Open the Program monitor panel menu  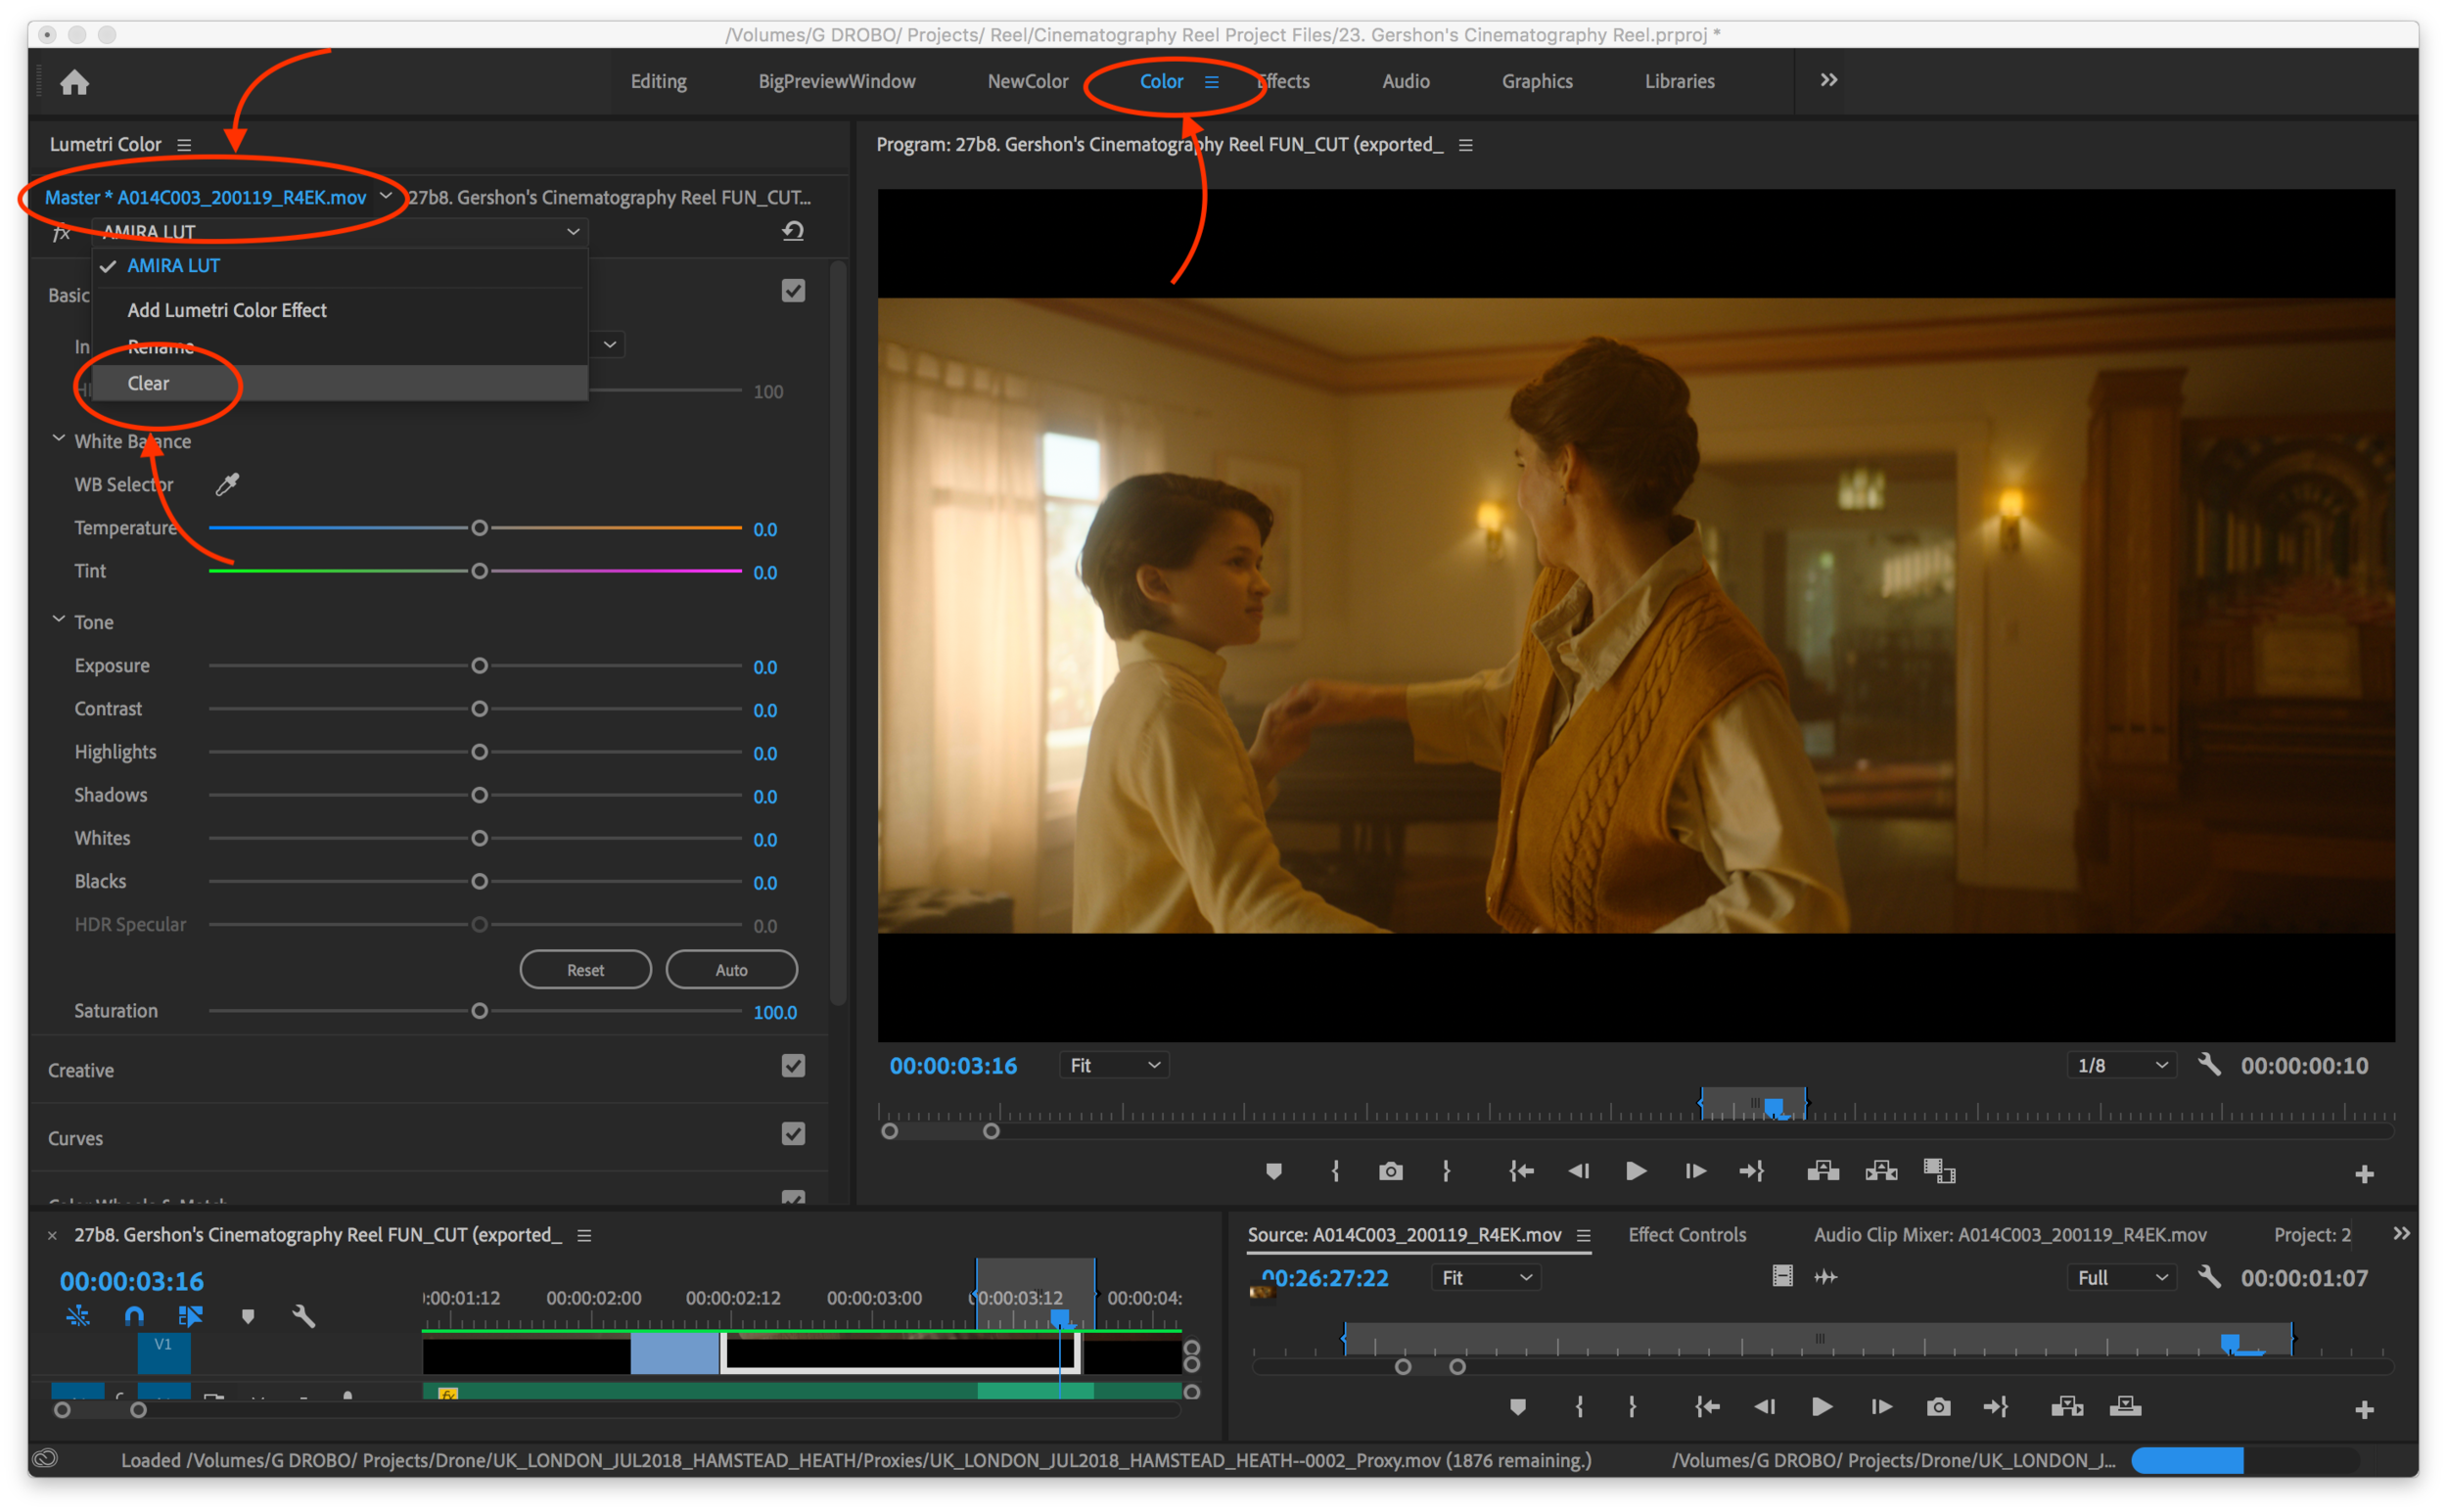[1465, 145]
